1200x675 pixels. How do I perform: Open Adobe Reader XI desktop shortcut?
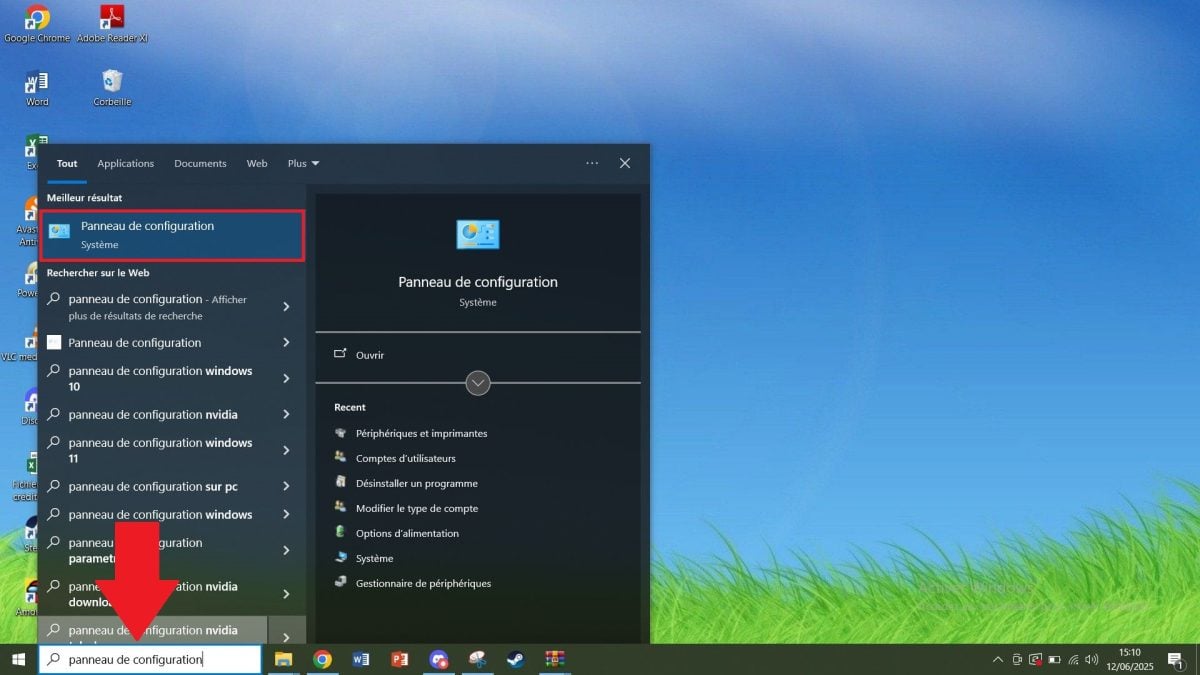[x=112, y=22]
